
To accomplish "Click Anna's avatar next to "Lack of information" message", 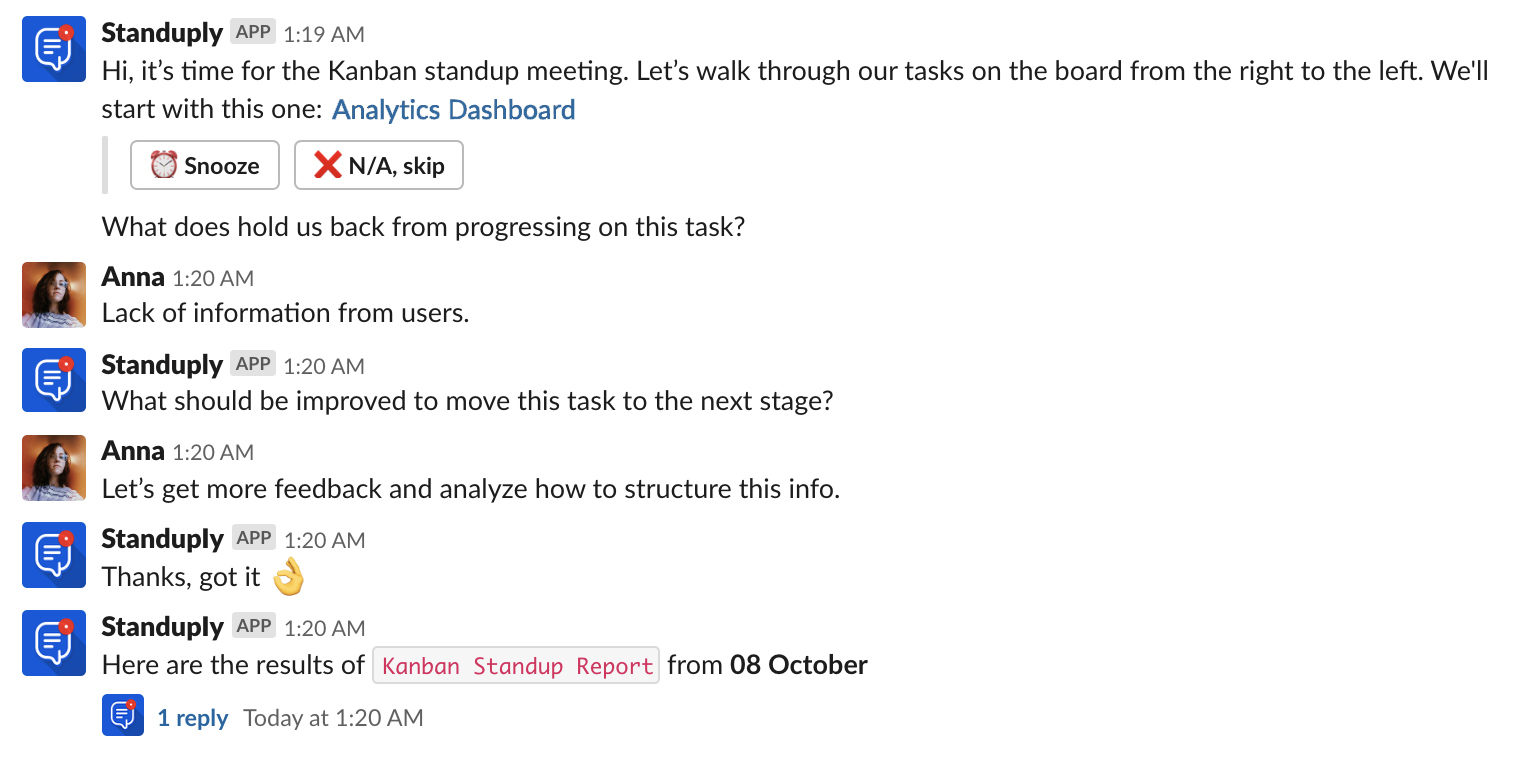I will (54, 294).
